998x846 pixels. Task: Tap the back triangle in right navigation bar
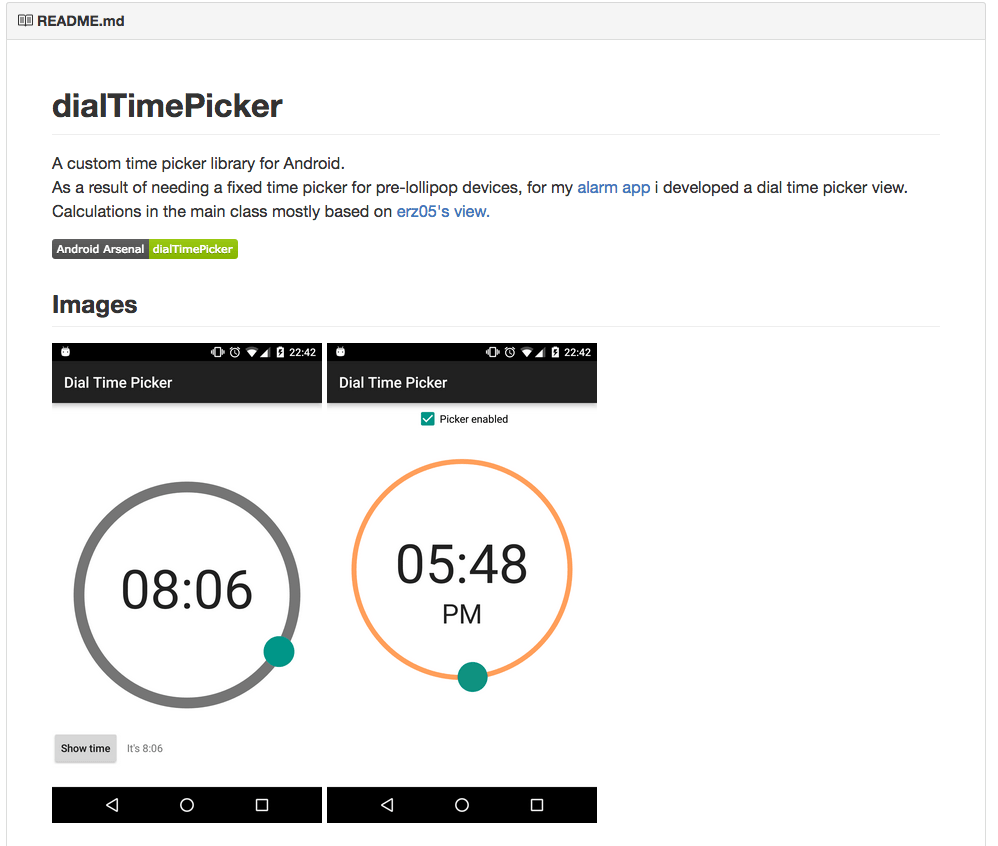click(x=387, y=805)
